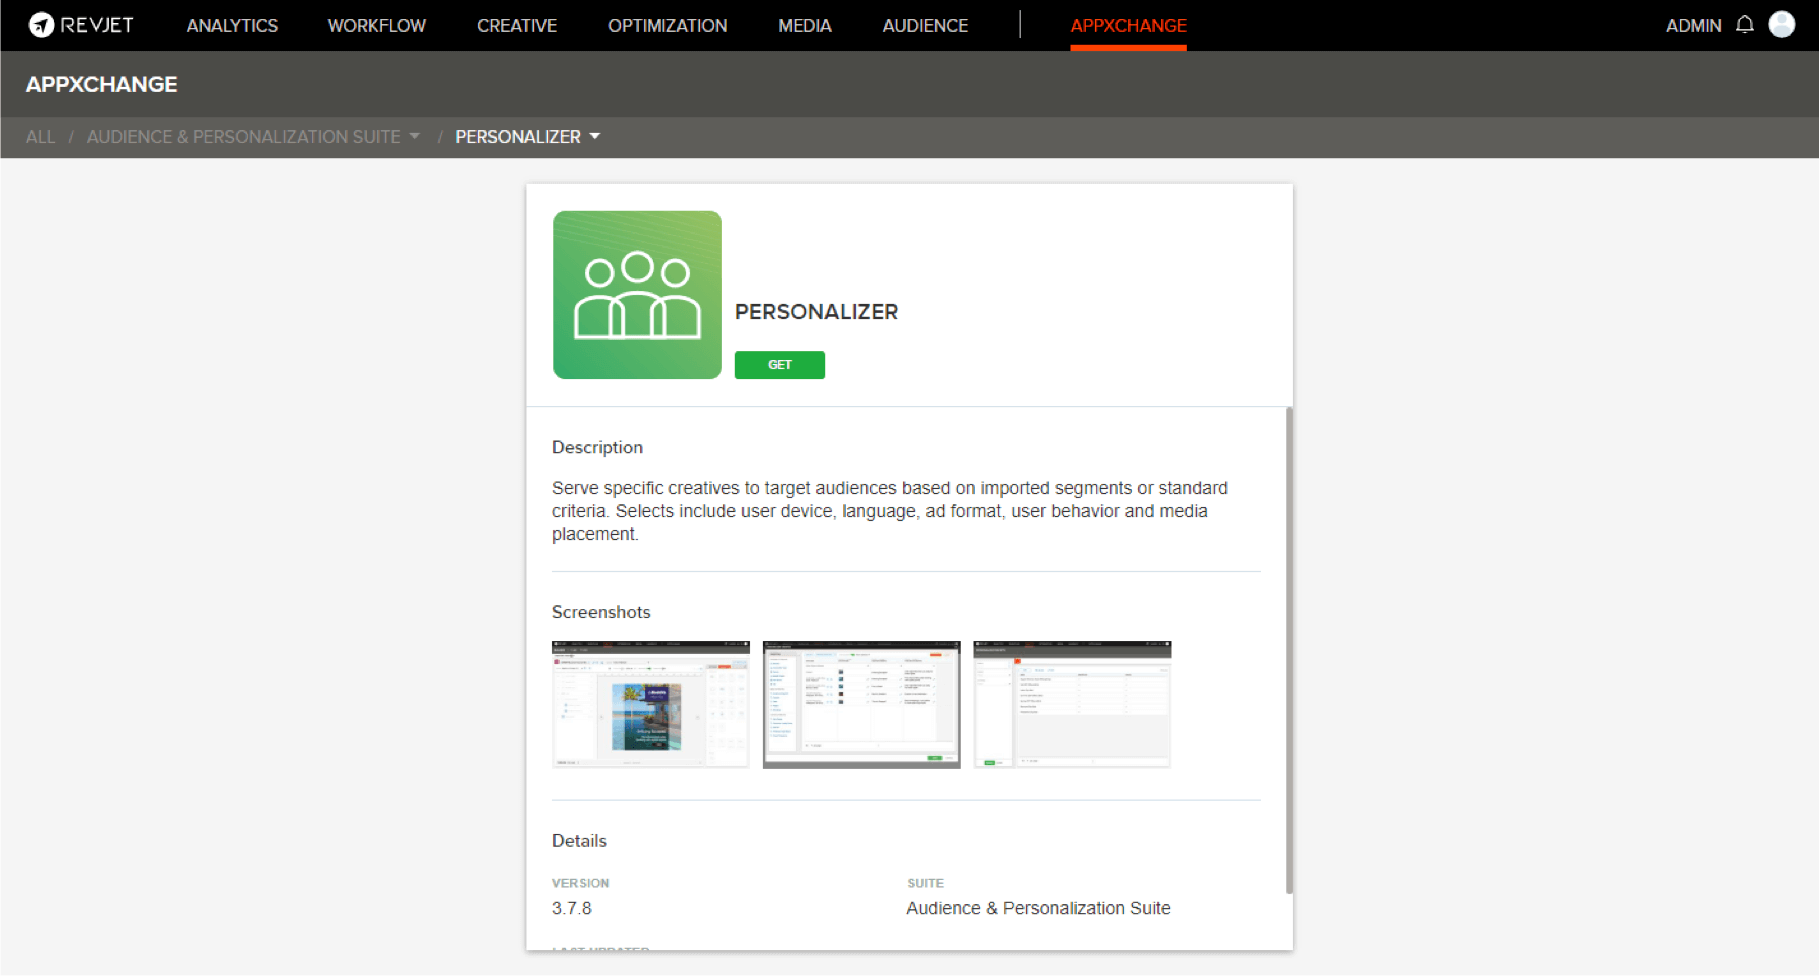Open the user profile avatar

tap(1782, 24)
